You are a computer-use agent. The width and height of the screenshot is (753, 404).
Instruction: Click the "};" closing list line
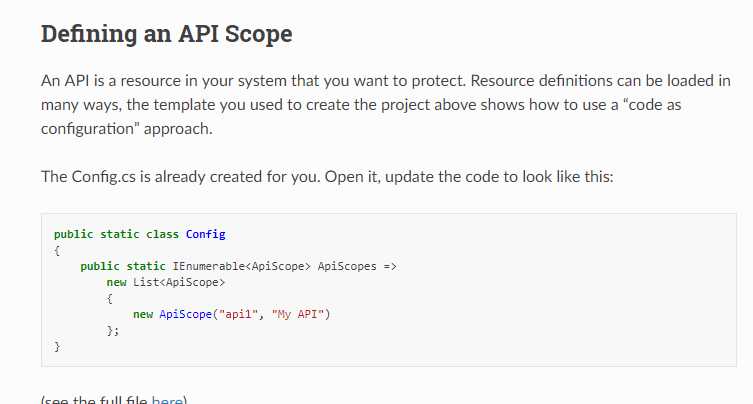[113, 330]
